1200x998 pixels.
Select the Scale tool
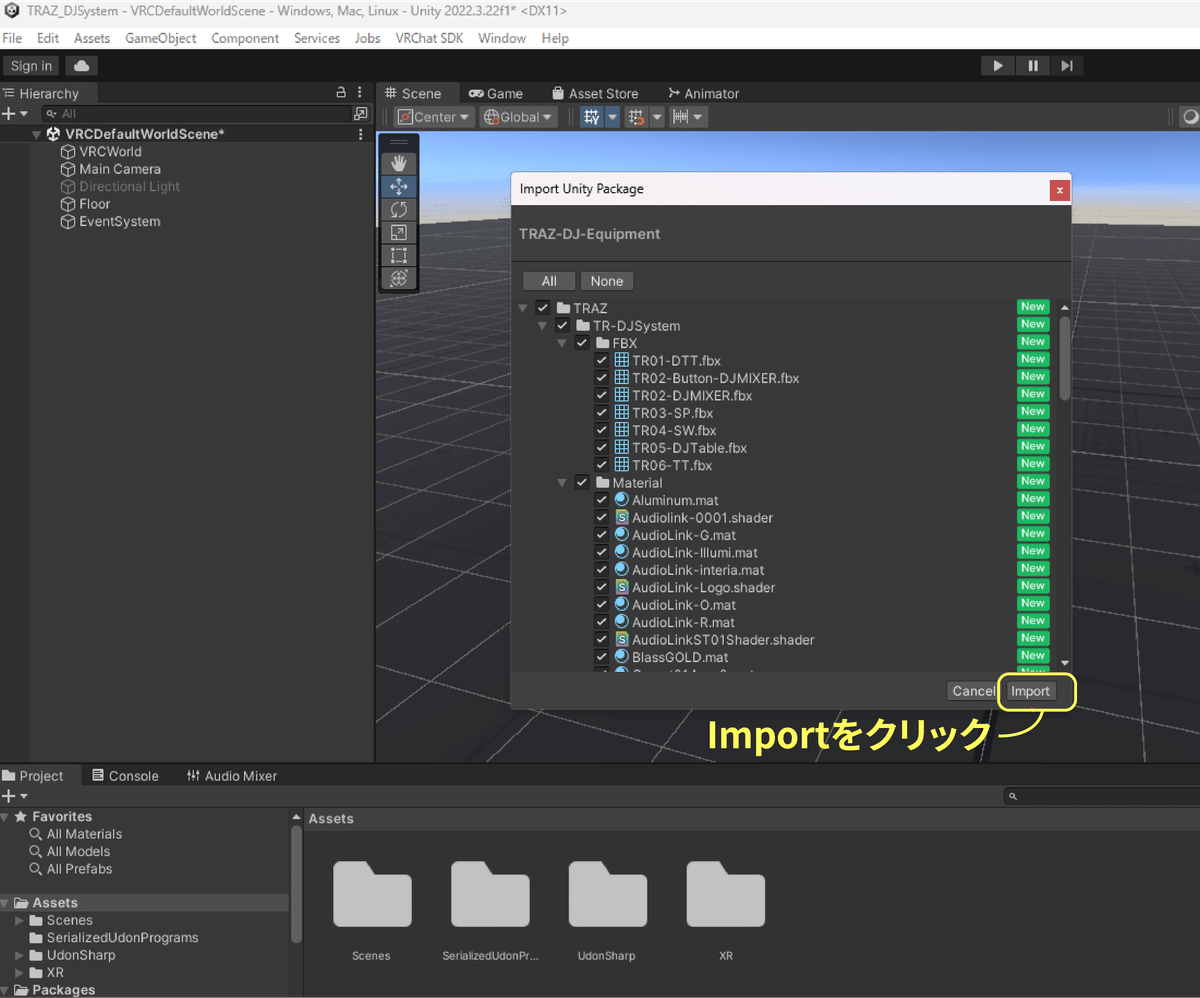398,232
